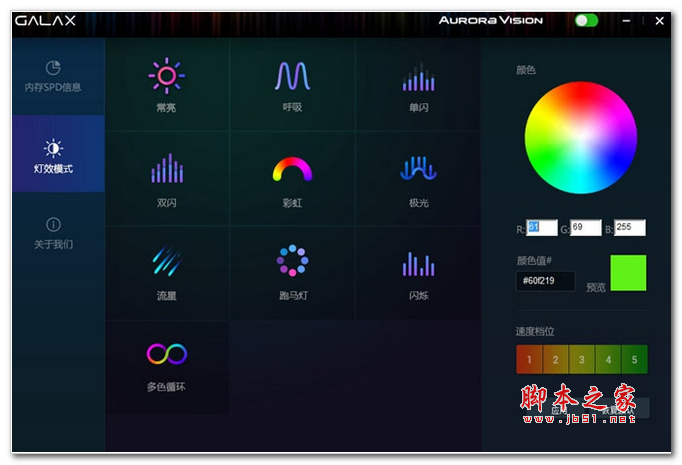Pick the 单闪 single flash bars icon

(418, 77)
